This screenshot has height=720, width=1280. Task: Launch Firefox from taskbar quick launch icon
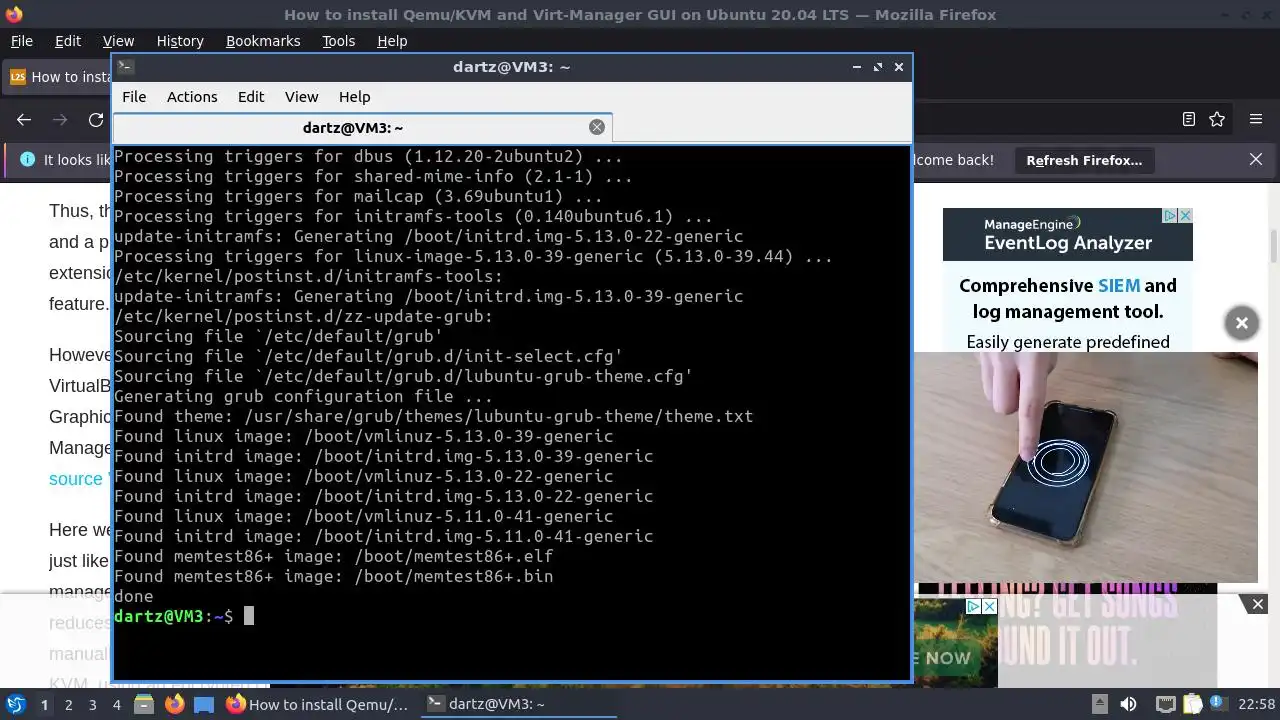point(174,704)
